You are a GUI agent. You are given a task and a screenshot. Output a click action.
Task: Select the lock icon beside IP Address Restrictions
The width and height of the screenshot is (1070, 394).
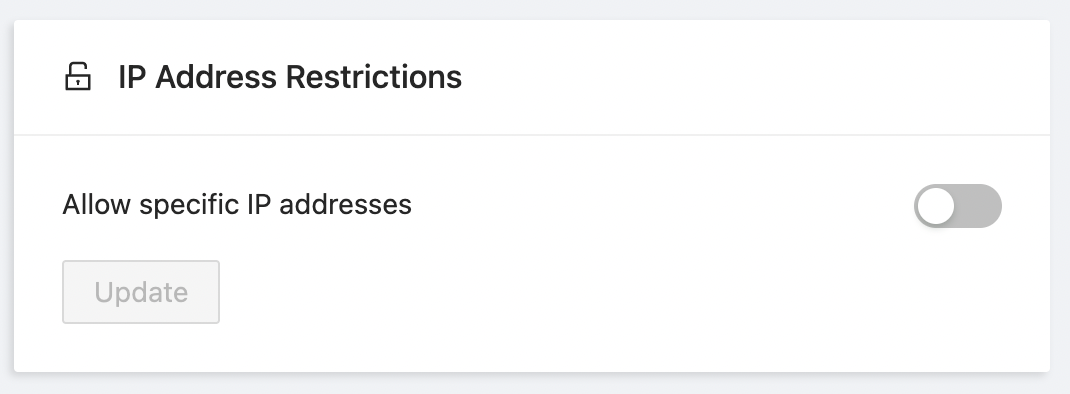pyautogui.click(x=78, y=76)
